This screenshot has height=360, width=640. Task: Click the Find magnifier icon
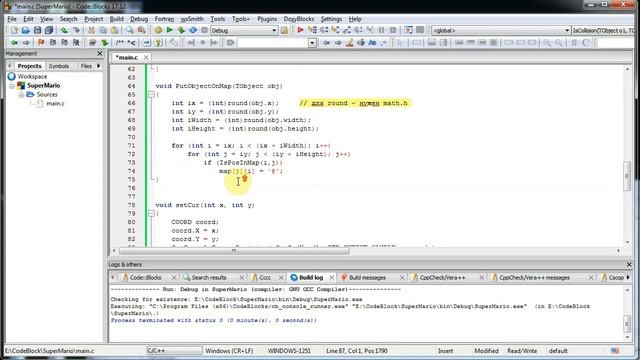pyautogui.click(x=130, y=30)
